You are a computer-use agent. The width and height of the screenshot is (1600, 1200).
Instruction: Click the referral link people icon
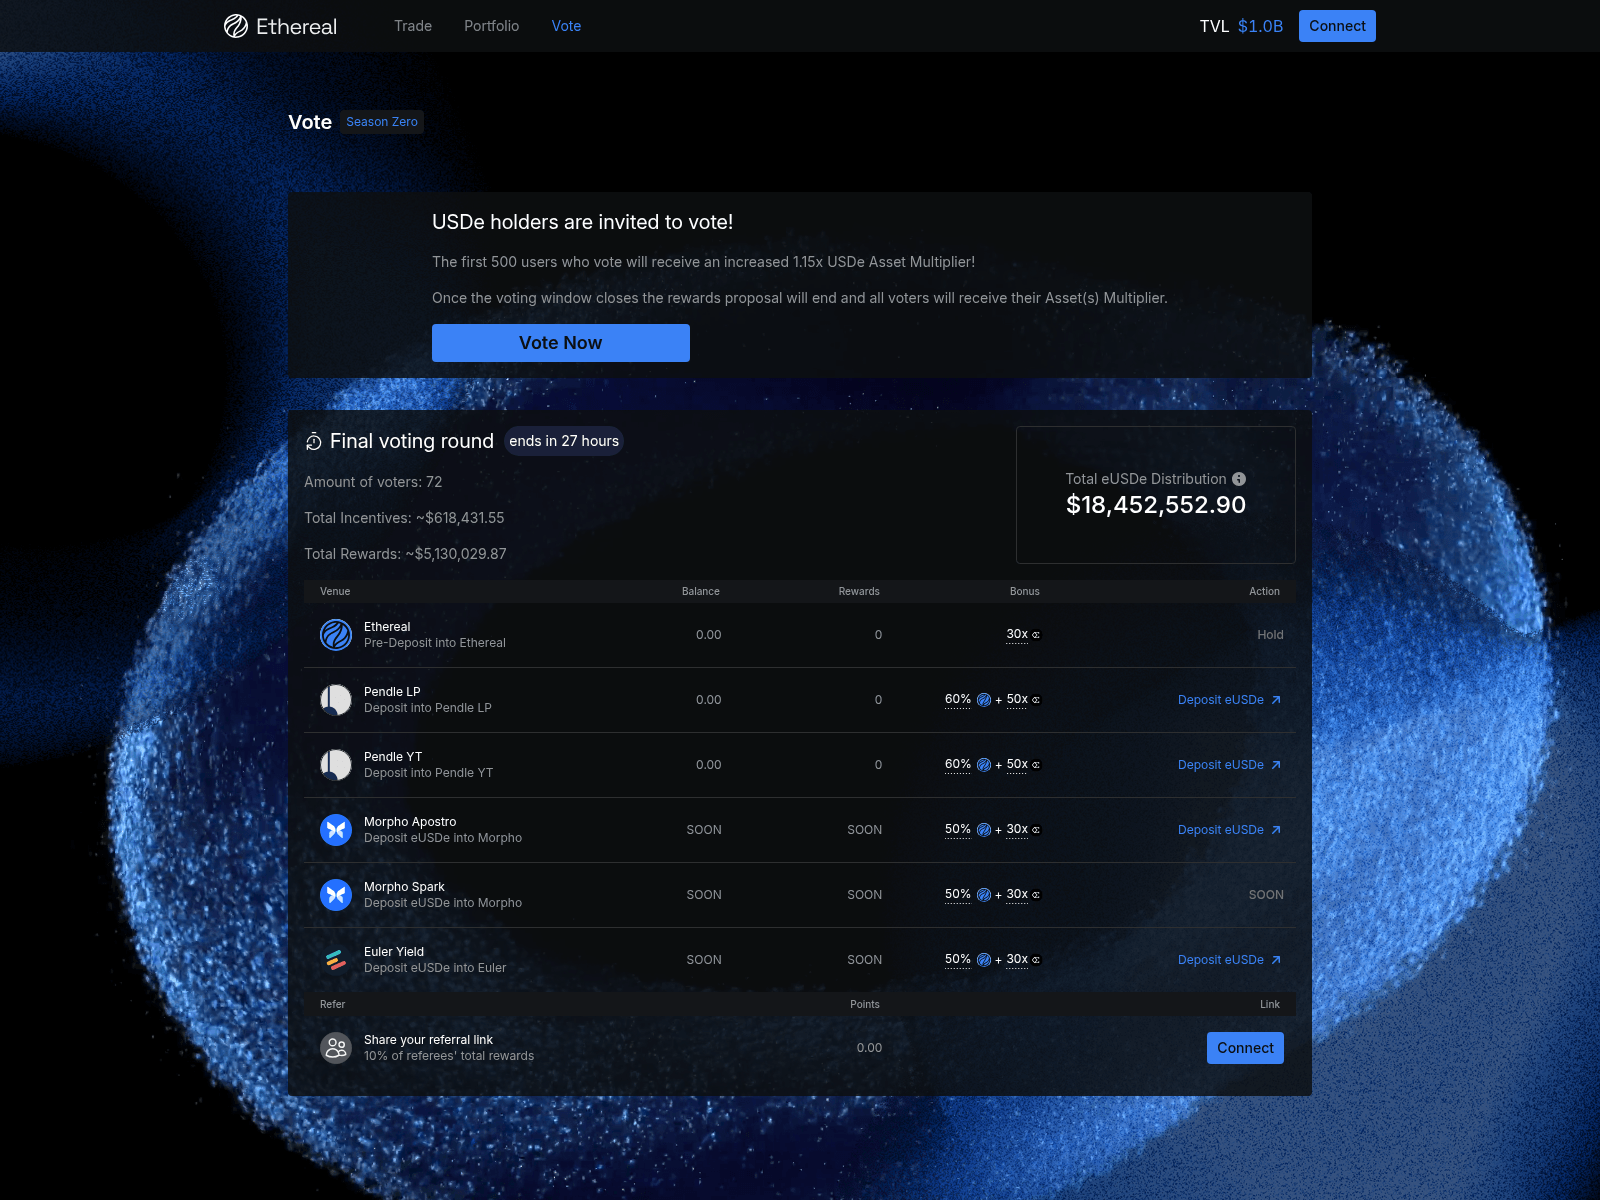pyautogui.click(x=336, y=1047)
